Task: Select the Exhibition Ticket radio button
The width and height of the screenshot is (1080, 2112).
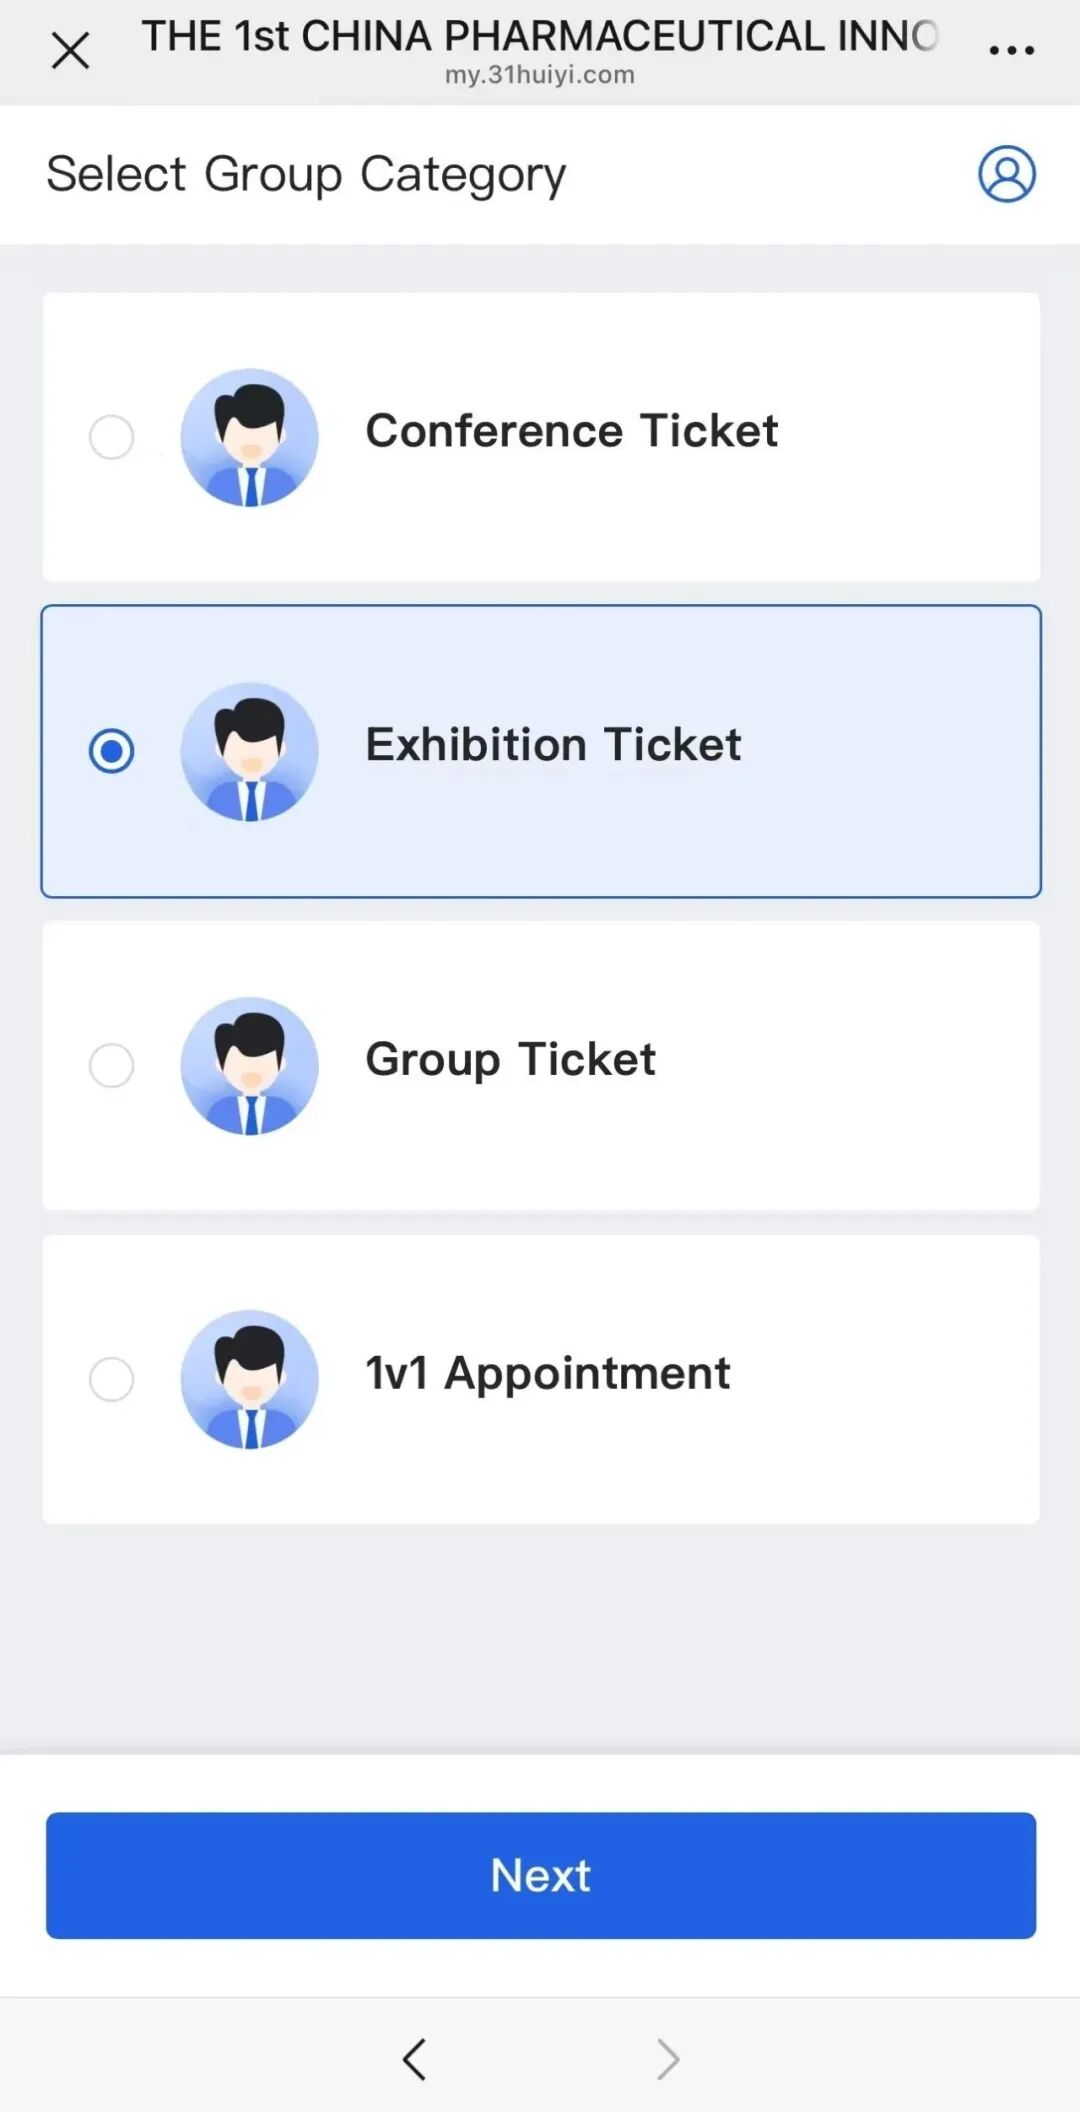Action: 111,751
